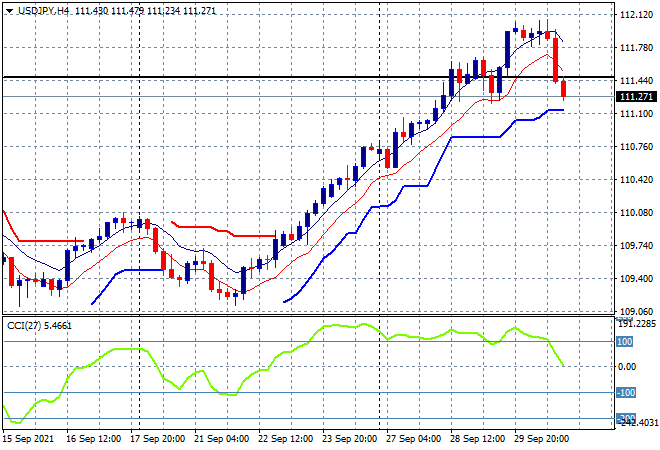Click the CCI(27) 5.4661 indicator label
This screenshot has height=450, width=660.
40,326
